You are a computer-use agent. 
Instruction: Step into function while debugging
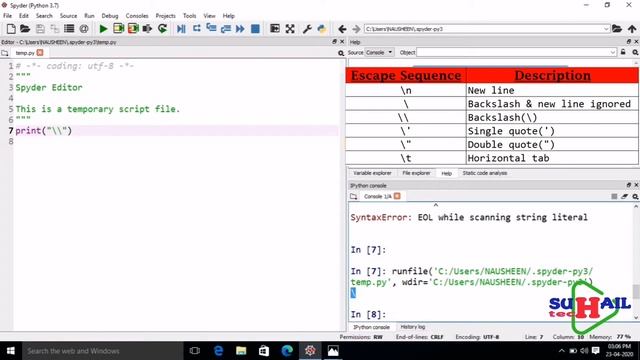tap(211, 28)
